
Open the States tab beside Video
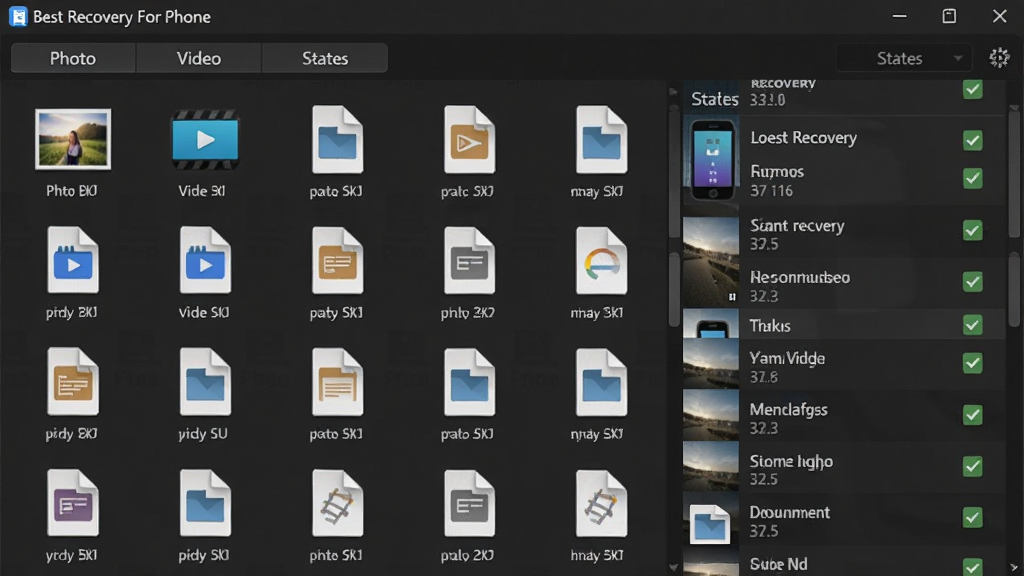(x=325, y=58)
